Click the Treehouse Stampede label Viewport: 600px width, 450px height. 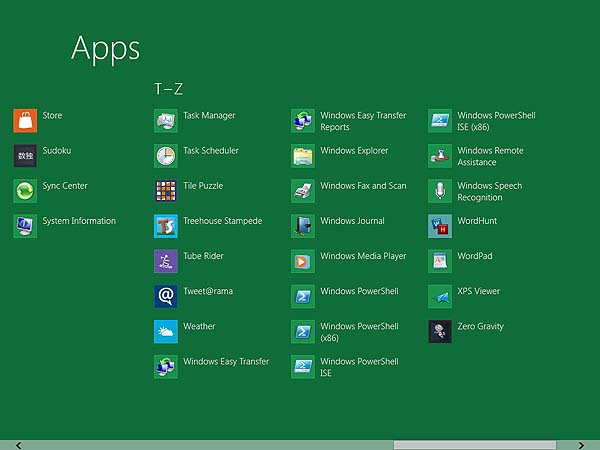(222, 221)
